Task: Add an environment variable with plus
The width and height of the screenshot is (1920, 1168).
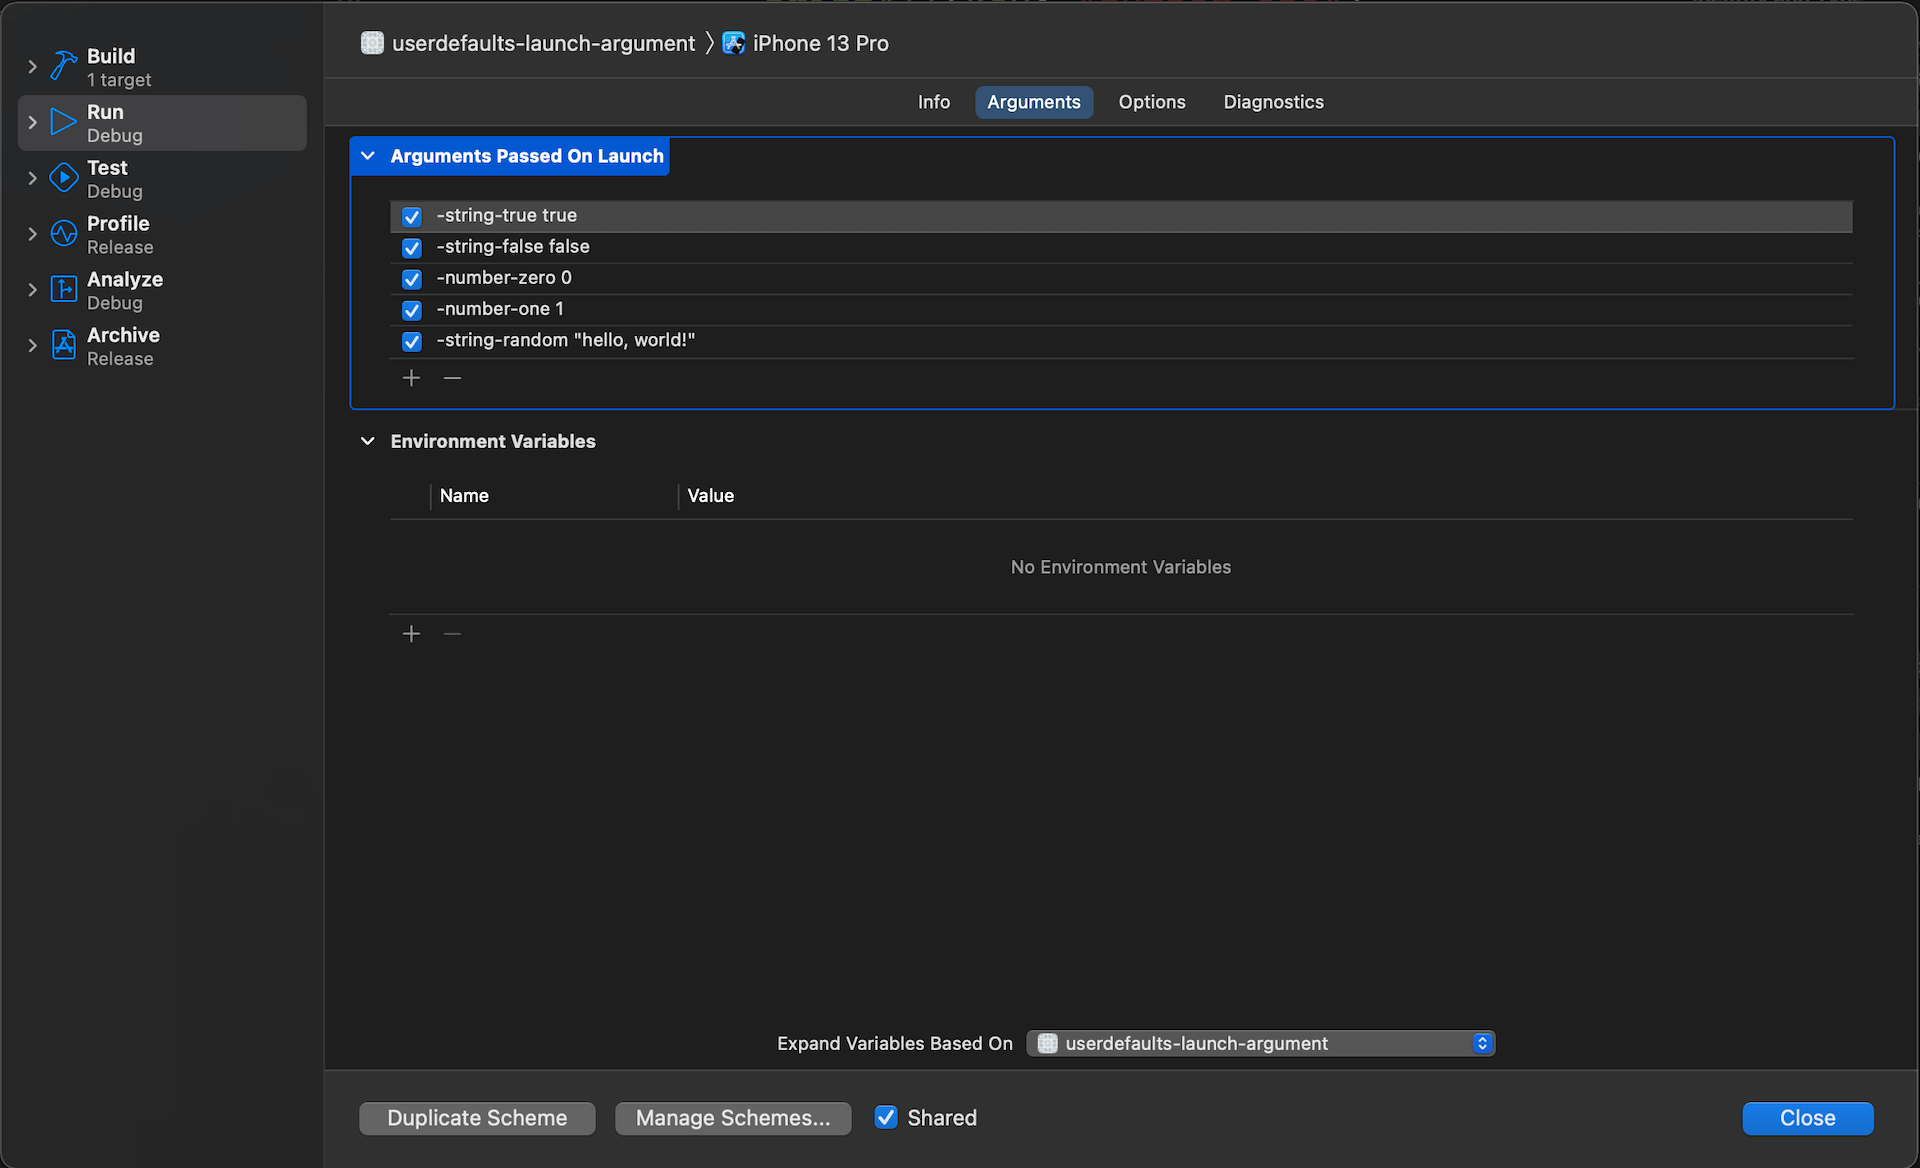Action: [x=411, y=634]
